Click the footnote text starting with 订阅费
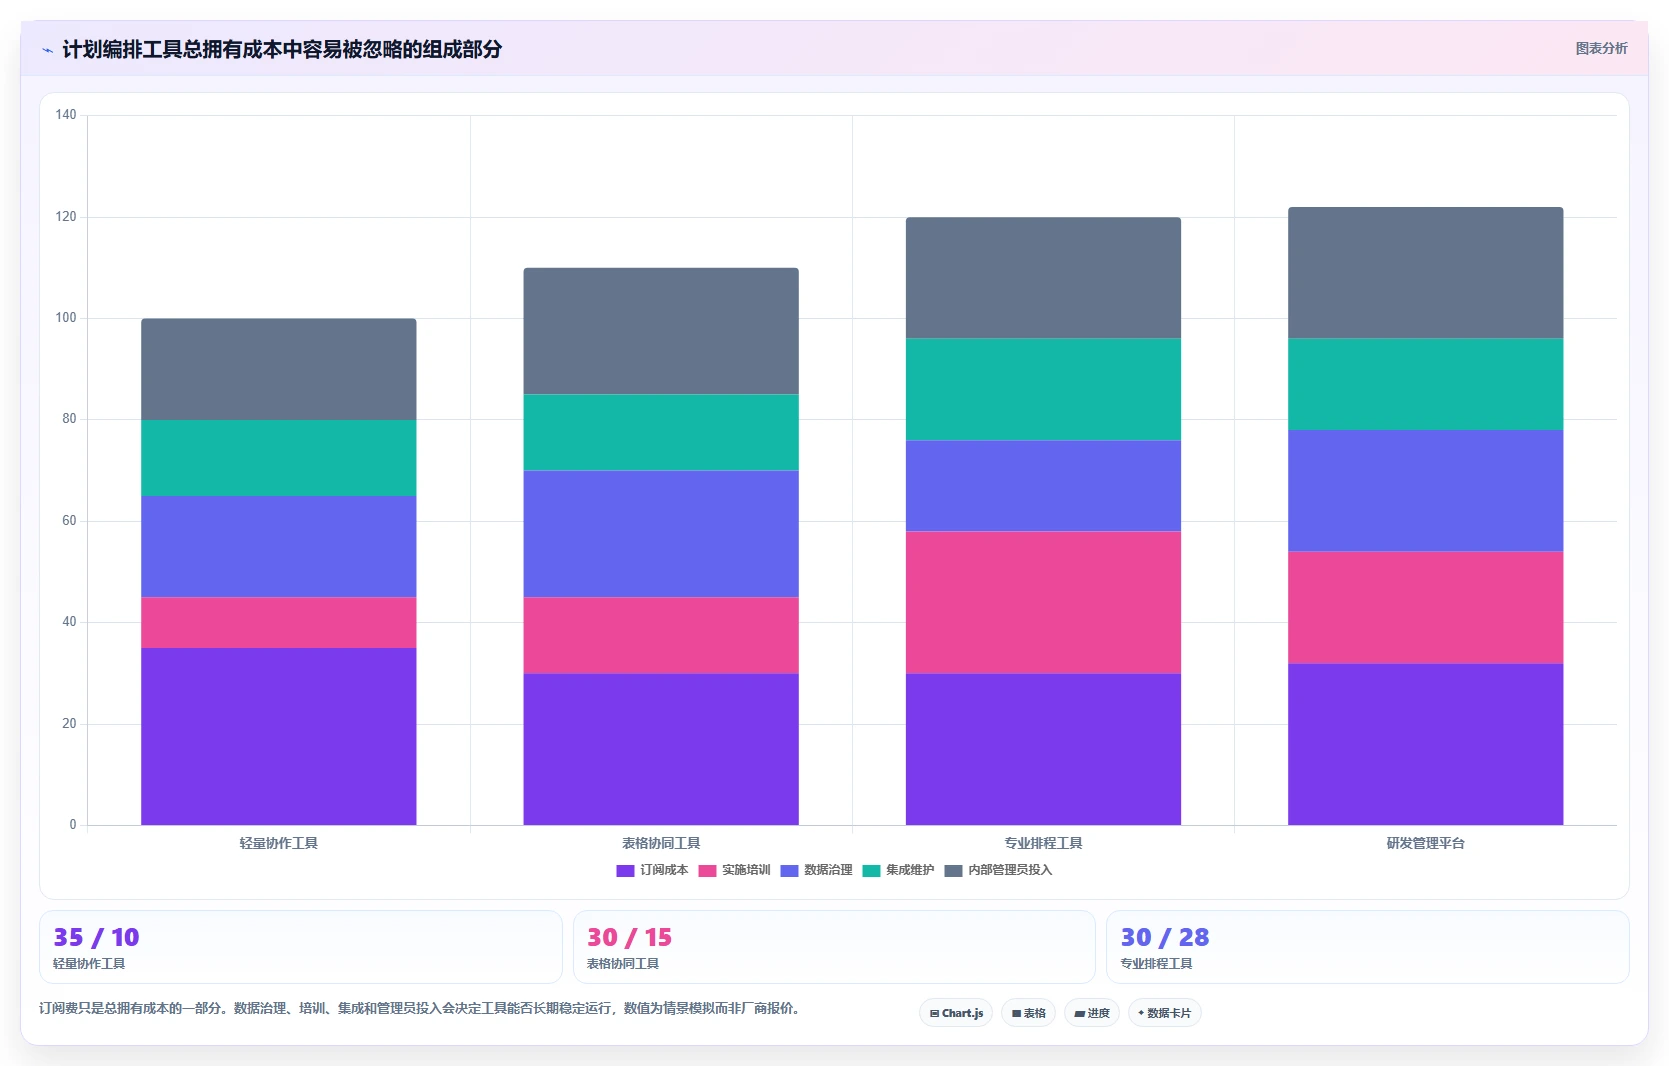This screenshot has width=1669, height=1066. [421, 1008]
